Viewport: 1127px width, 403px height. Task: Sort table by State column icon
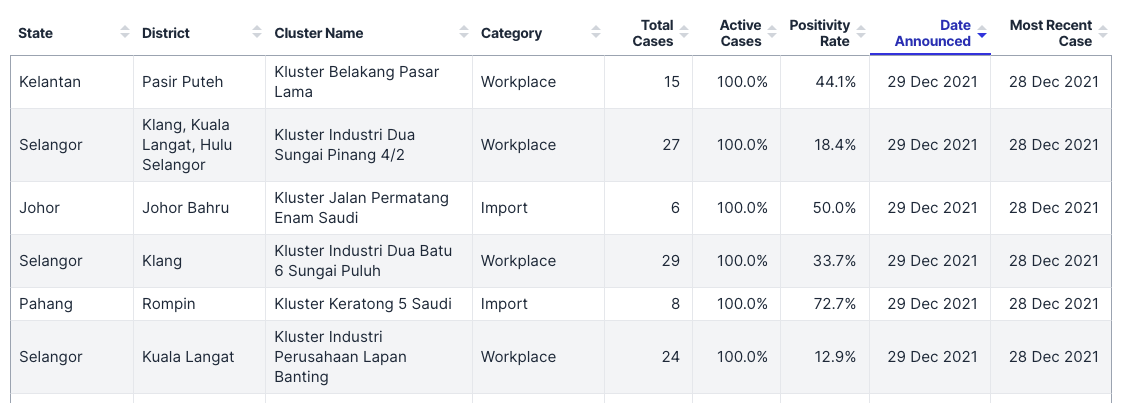(x=125, y=32)
